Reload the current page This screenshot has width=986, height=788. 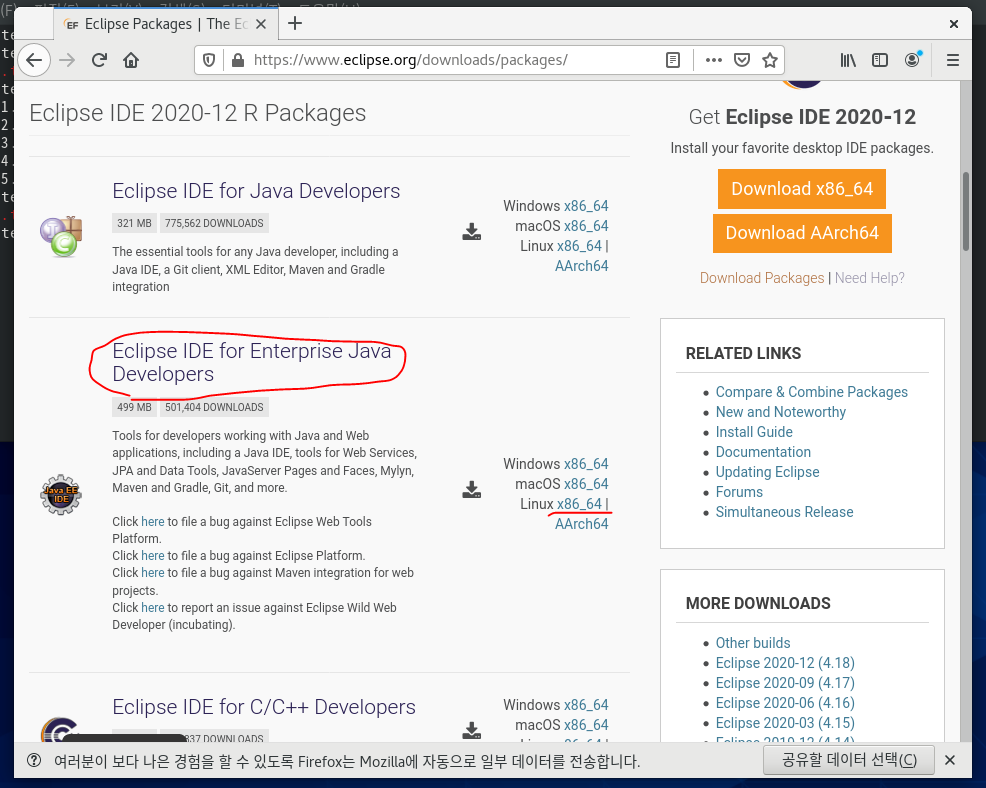99,60
